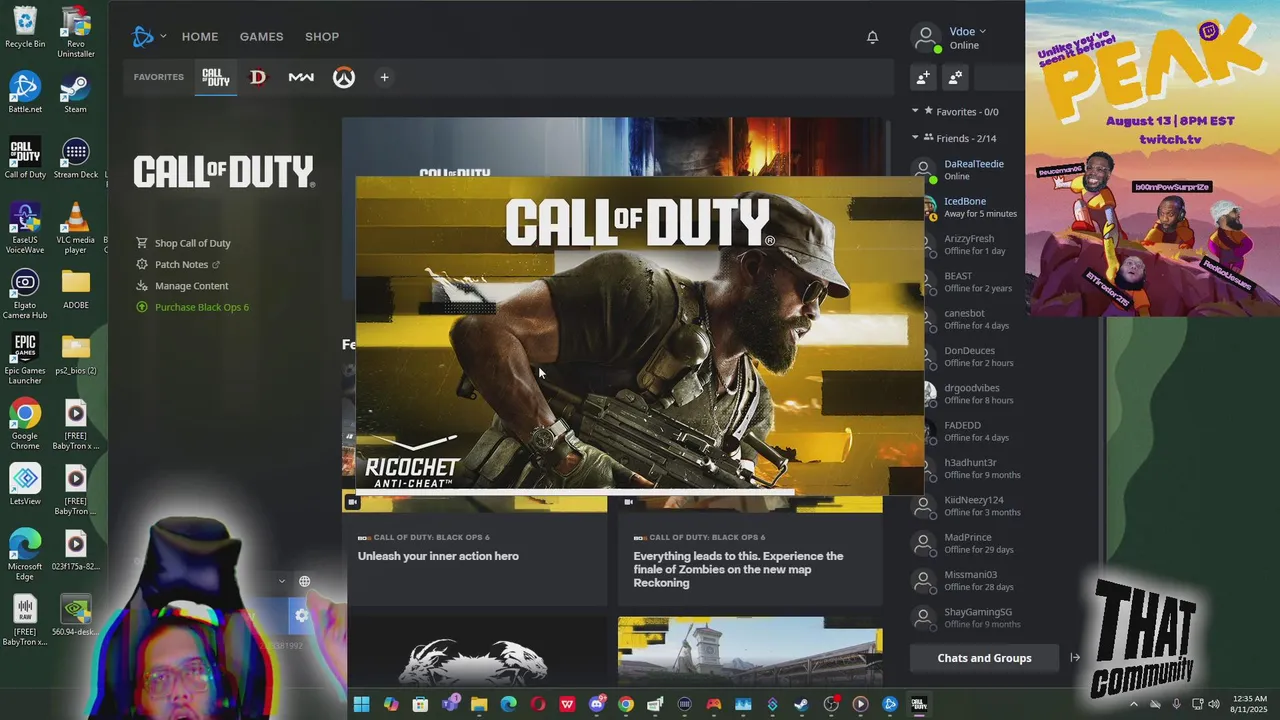1280x720 pixels.
Task: Open the SHOP tab
Action: 322,37
